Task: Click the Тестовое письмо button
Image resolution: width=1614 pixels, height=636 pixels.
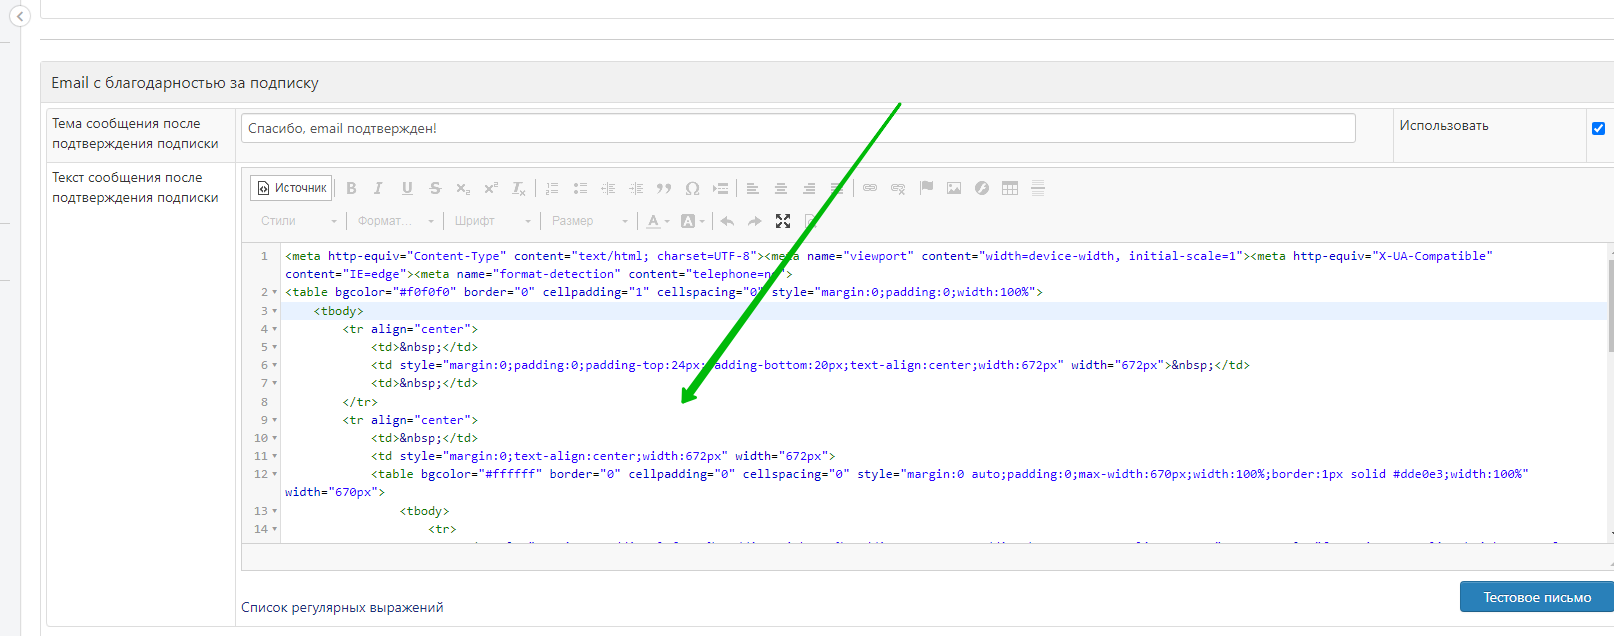Action: (1536, 597)
